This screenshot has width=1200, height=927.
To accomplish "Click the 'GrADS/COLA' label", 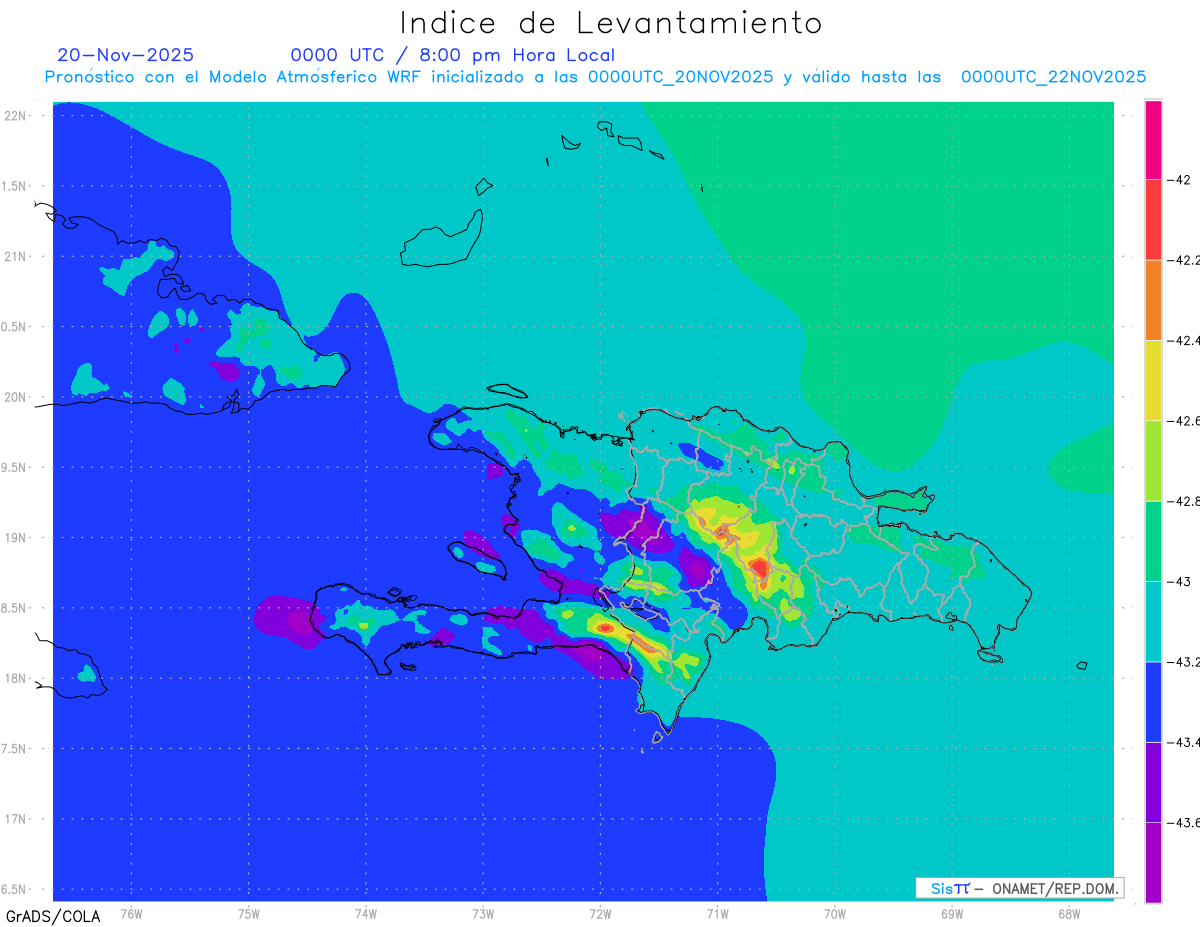I will point(51,915).
